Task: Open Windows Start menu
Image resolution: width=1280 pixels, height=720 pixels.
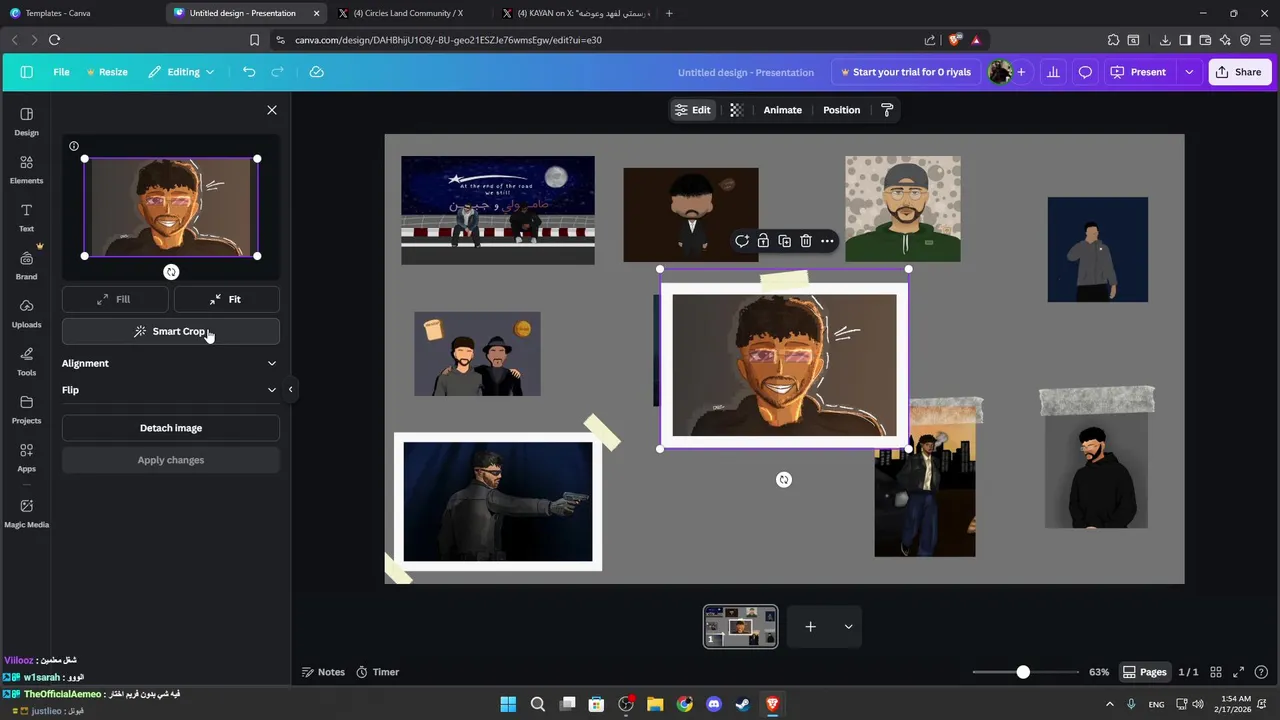Action: click(x=508, y=704)
